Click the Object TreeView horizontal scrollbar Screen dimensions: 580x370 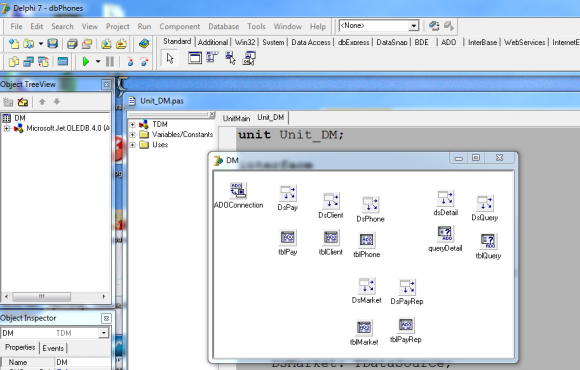tap(55, 296)
